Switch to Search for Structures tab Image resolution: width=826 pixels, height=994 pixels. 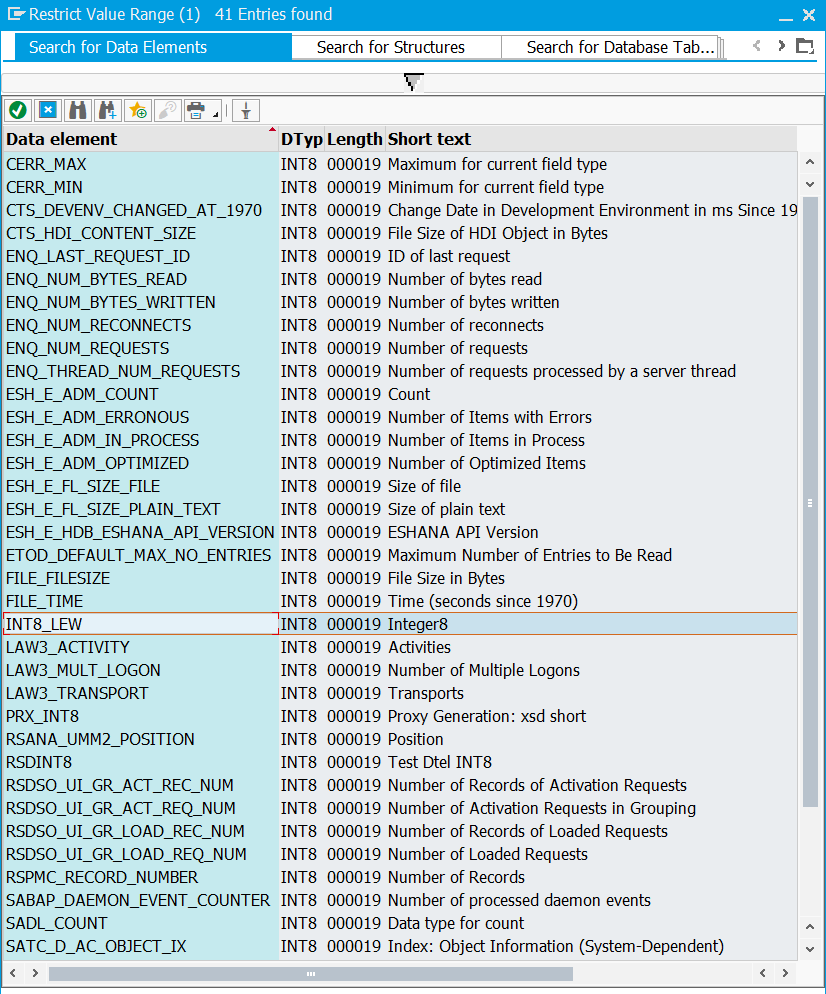(x=390, y=47)
